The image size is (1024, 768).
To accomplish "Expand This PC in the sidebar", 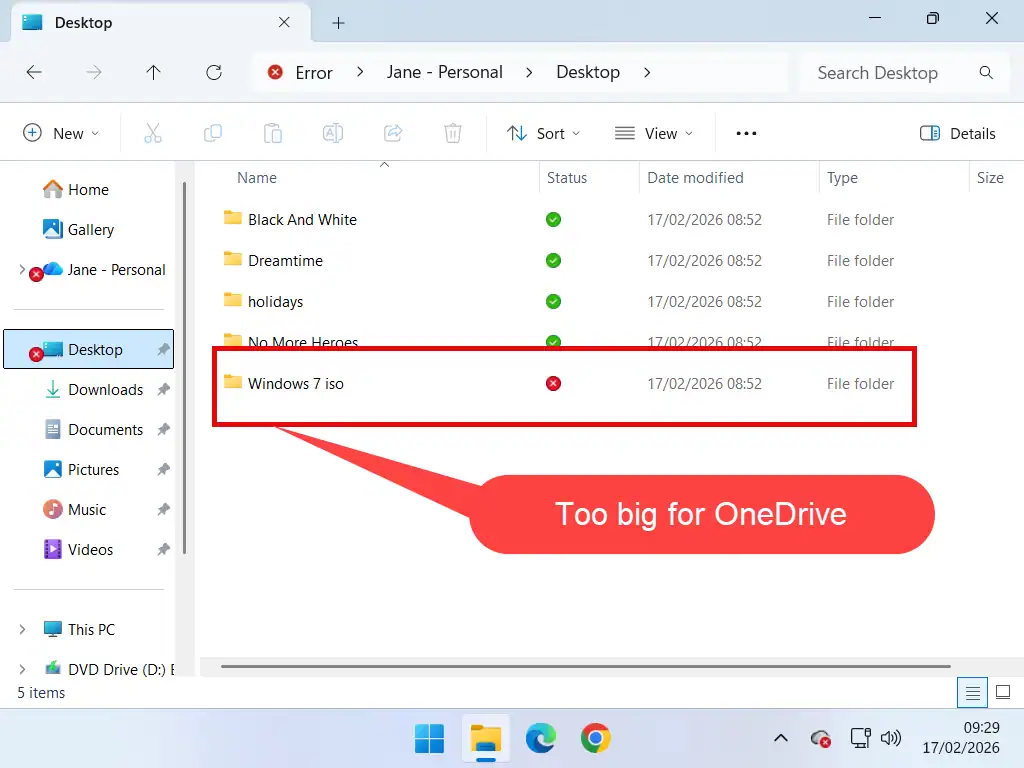I will [22, 629].
